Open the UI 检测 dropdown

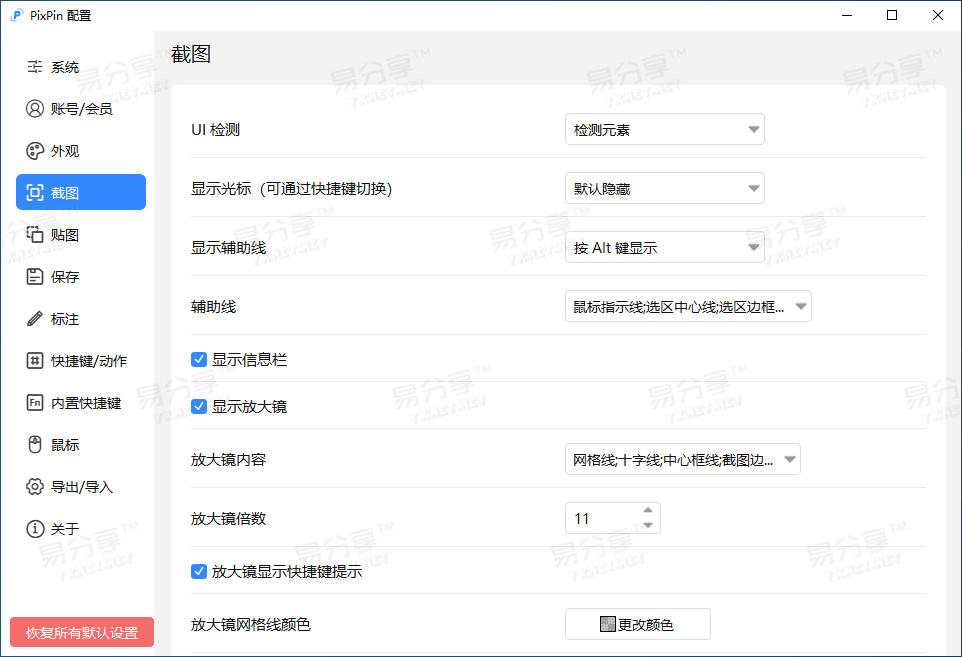665,128
